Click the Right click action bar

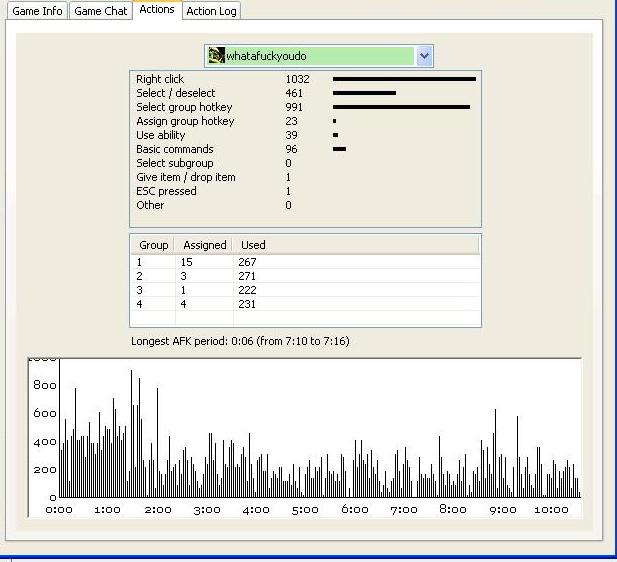[404, 79]
